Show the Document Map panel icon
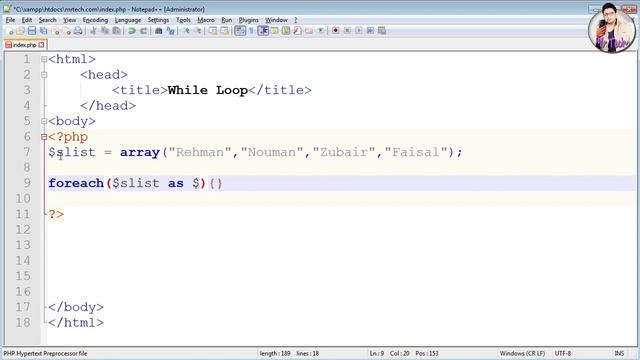This screenshot has width=640, height=360. pos(286,31)
